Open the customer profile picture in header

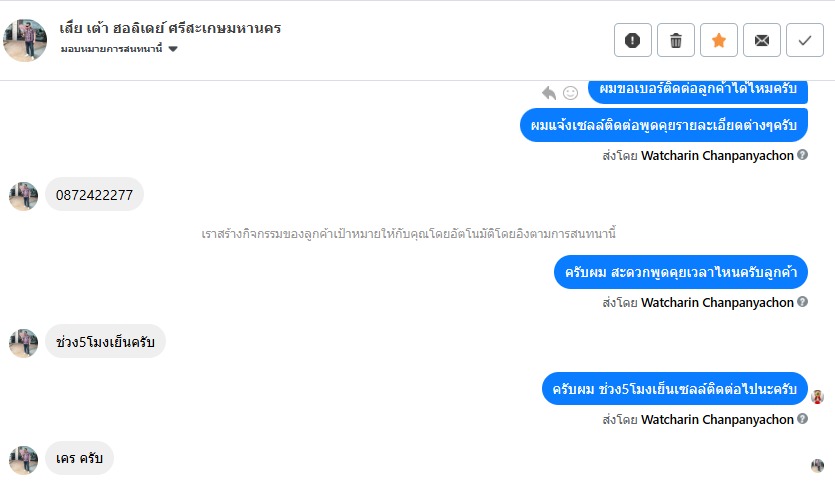pos(25,40)
